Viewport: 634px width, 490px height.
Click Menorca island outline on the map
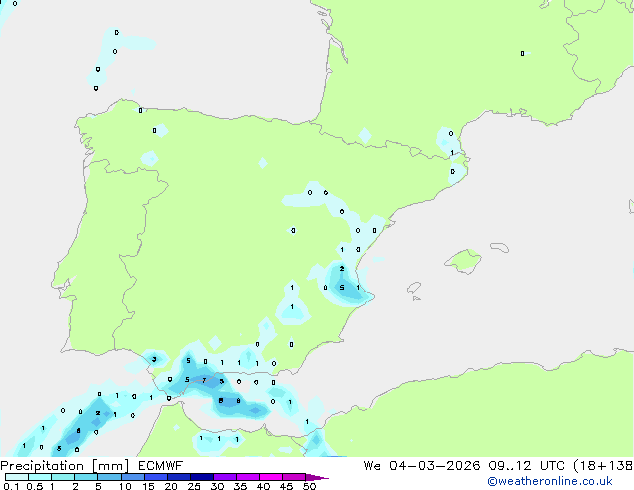[499, 247]
